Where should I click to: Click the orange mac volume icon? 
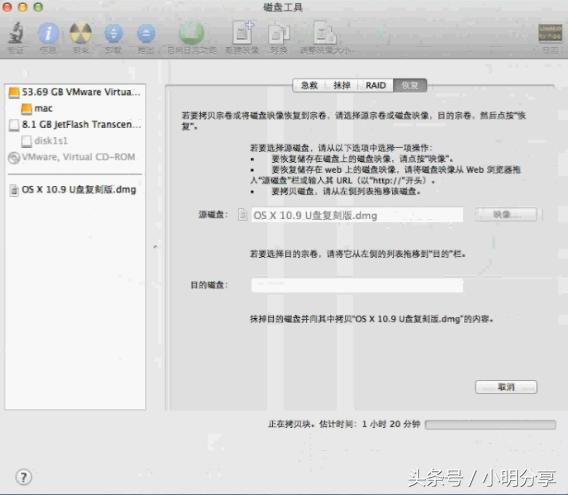pyautogui.click(x=26, y=108)
